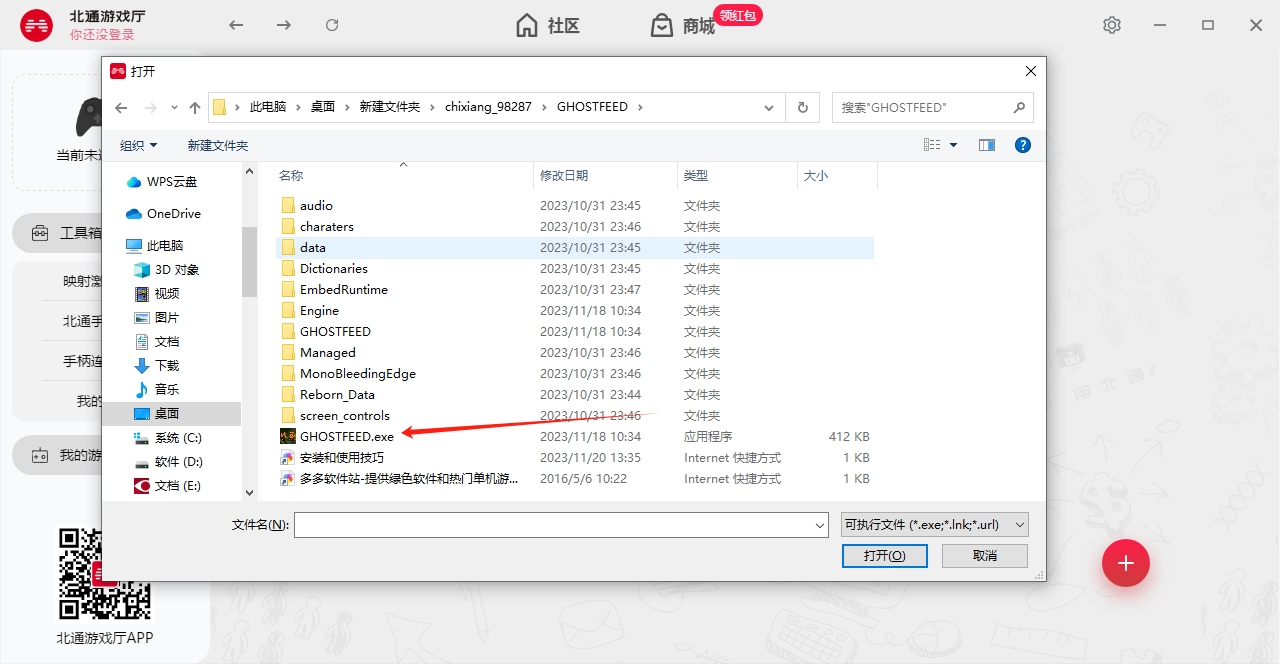Click the 取消 cancel button
The height and width of the screenshot is (664, 1280).
point(984,555)
